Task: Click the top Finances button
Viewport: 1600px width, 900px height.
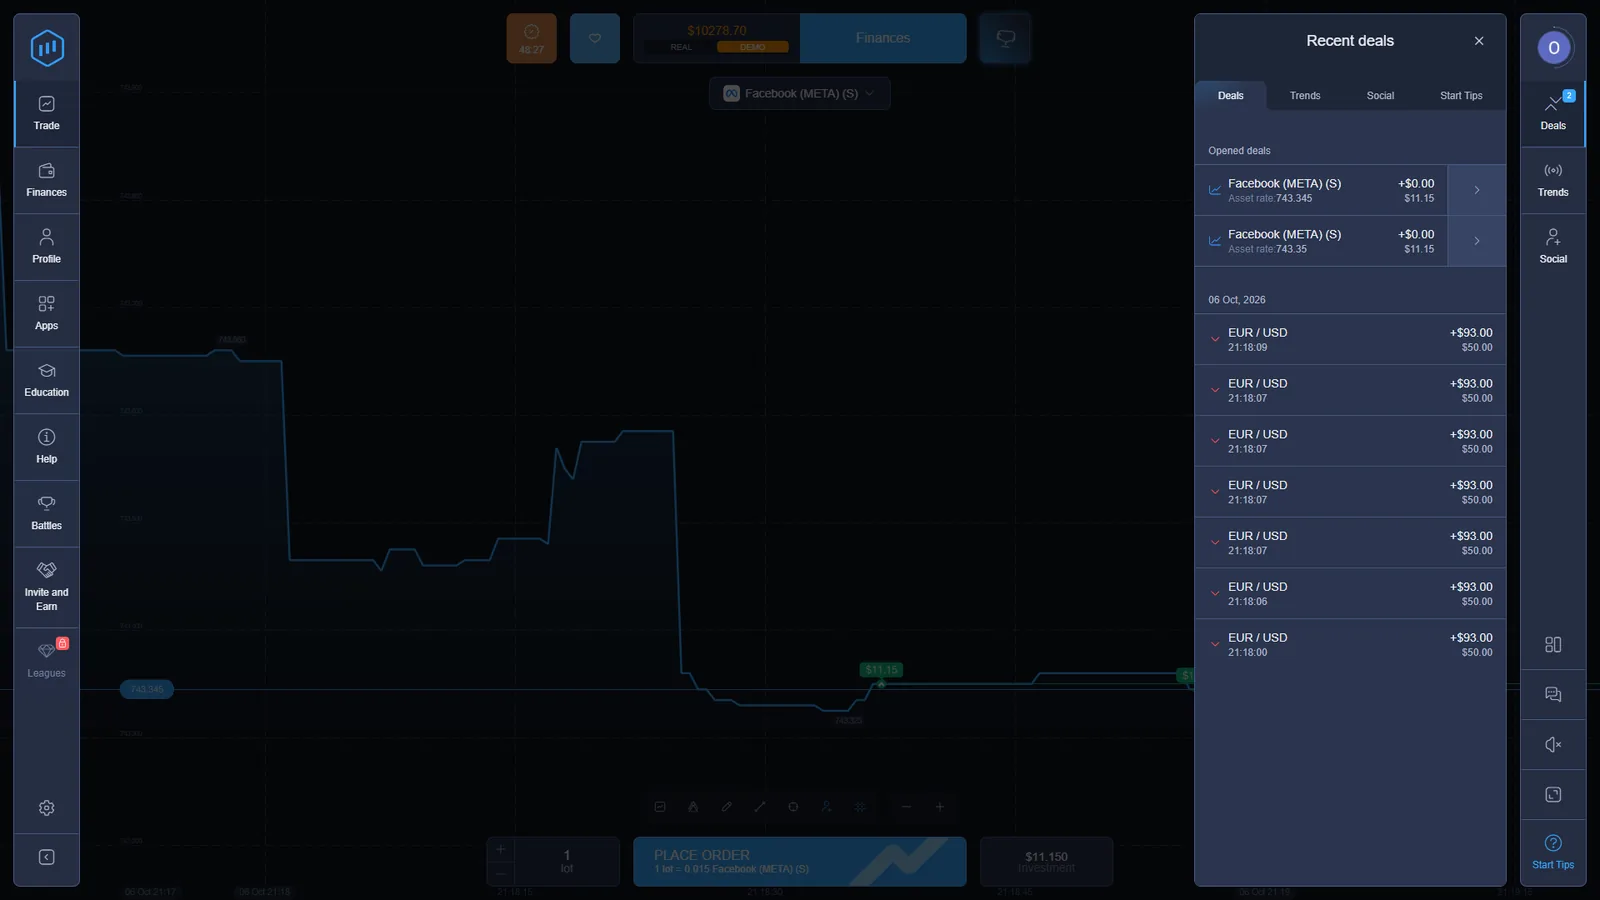Action: click(x=883, y=38)
